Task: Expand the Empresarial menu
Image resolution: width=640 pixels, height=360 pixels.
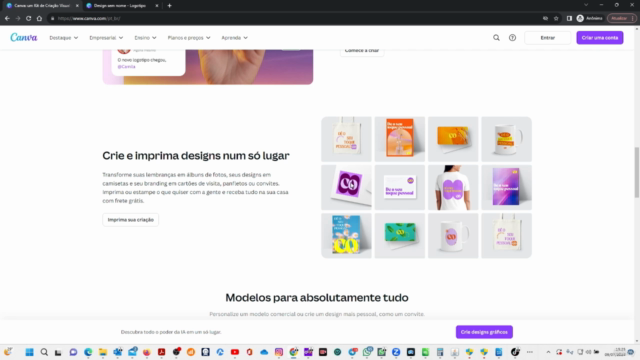Action: (x=106, y=38)
